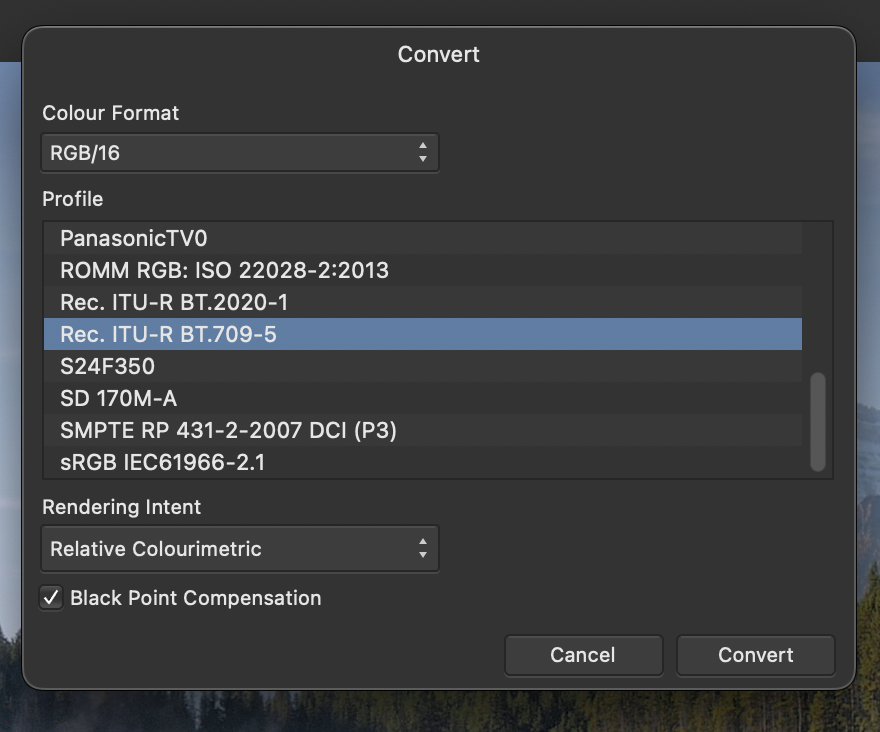Image resolution: width=880 pixels, height=732 pixels.
Task: Expand the Rendering Intent dropdown
Action: coord(239,549)
